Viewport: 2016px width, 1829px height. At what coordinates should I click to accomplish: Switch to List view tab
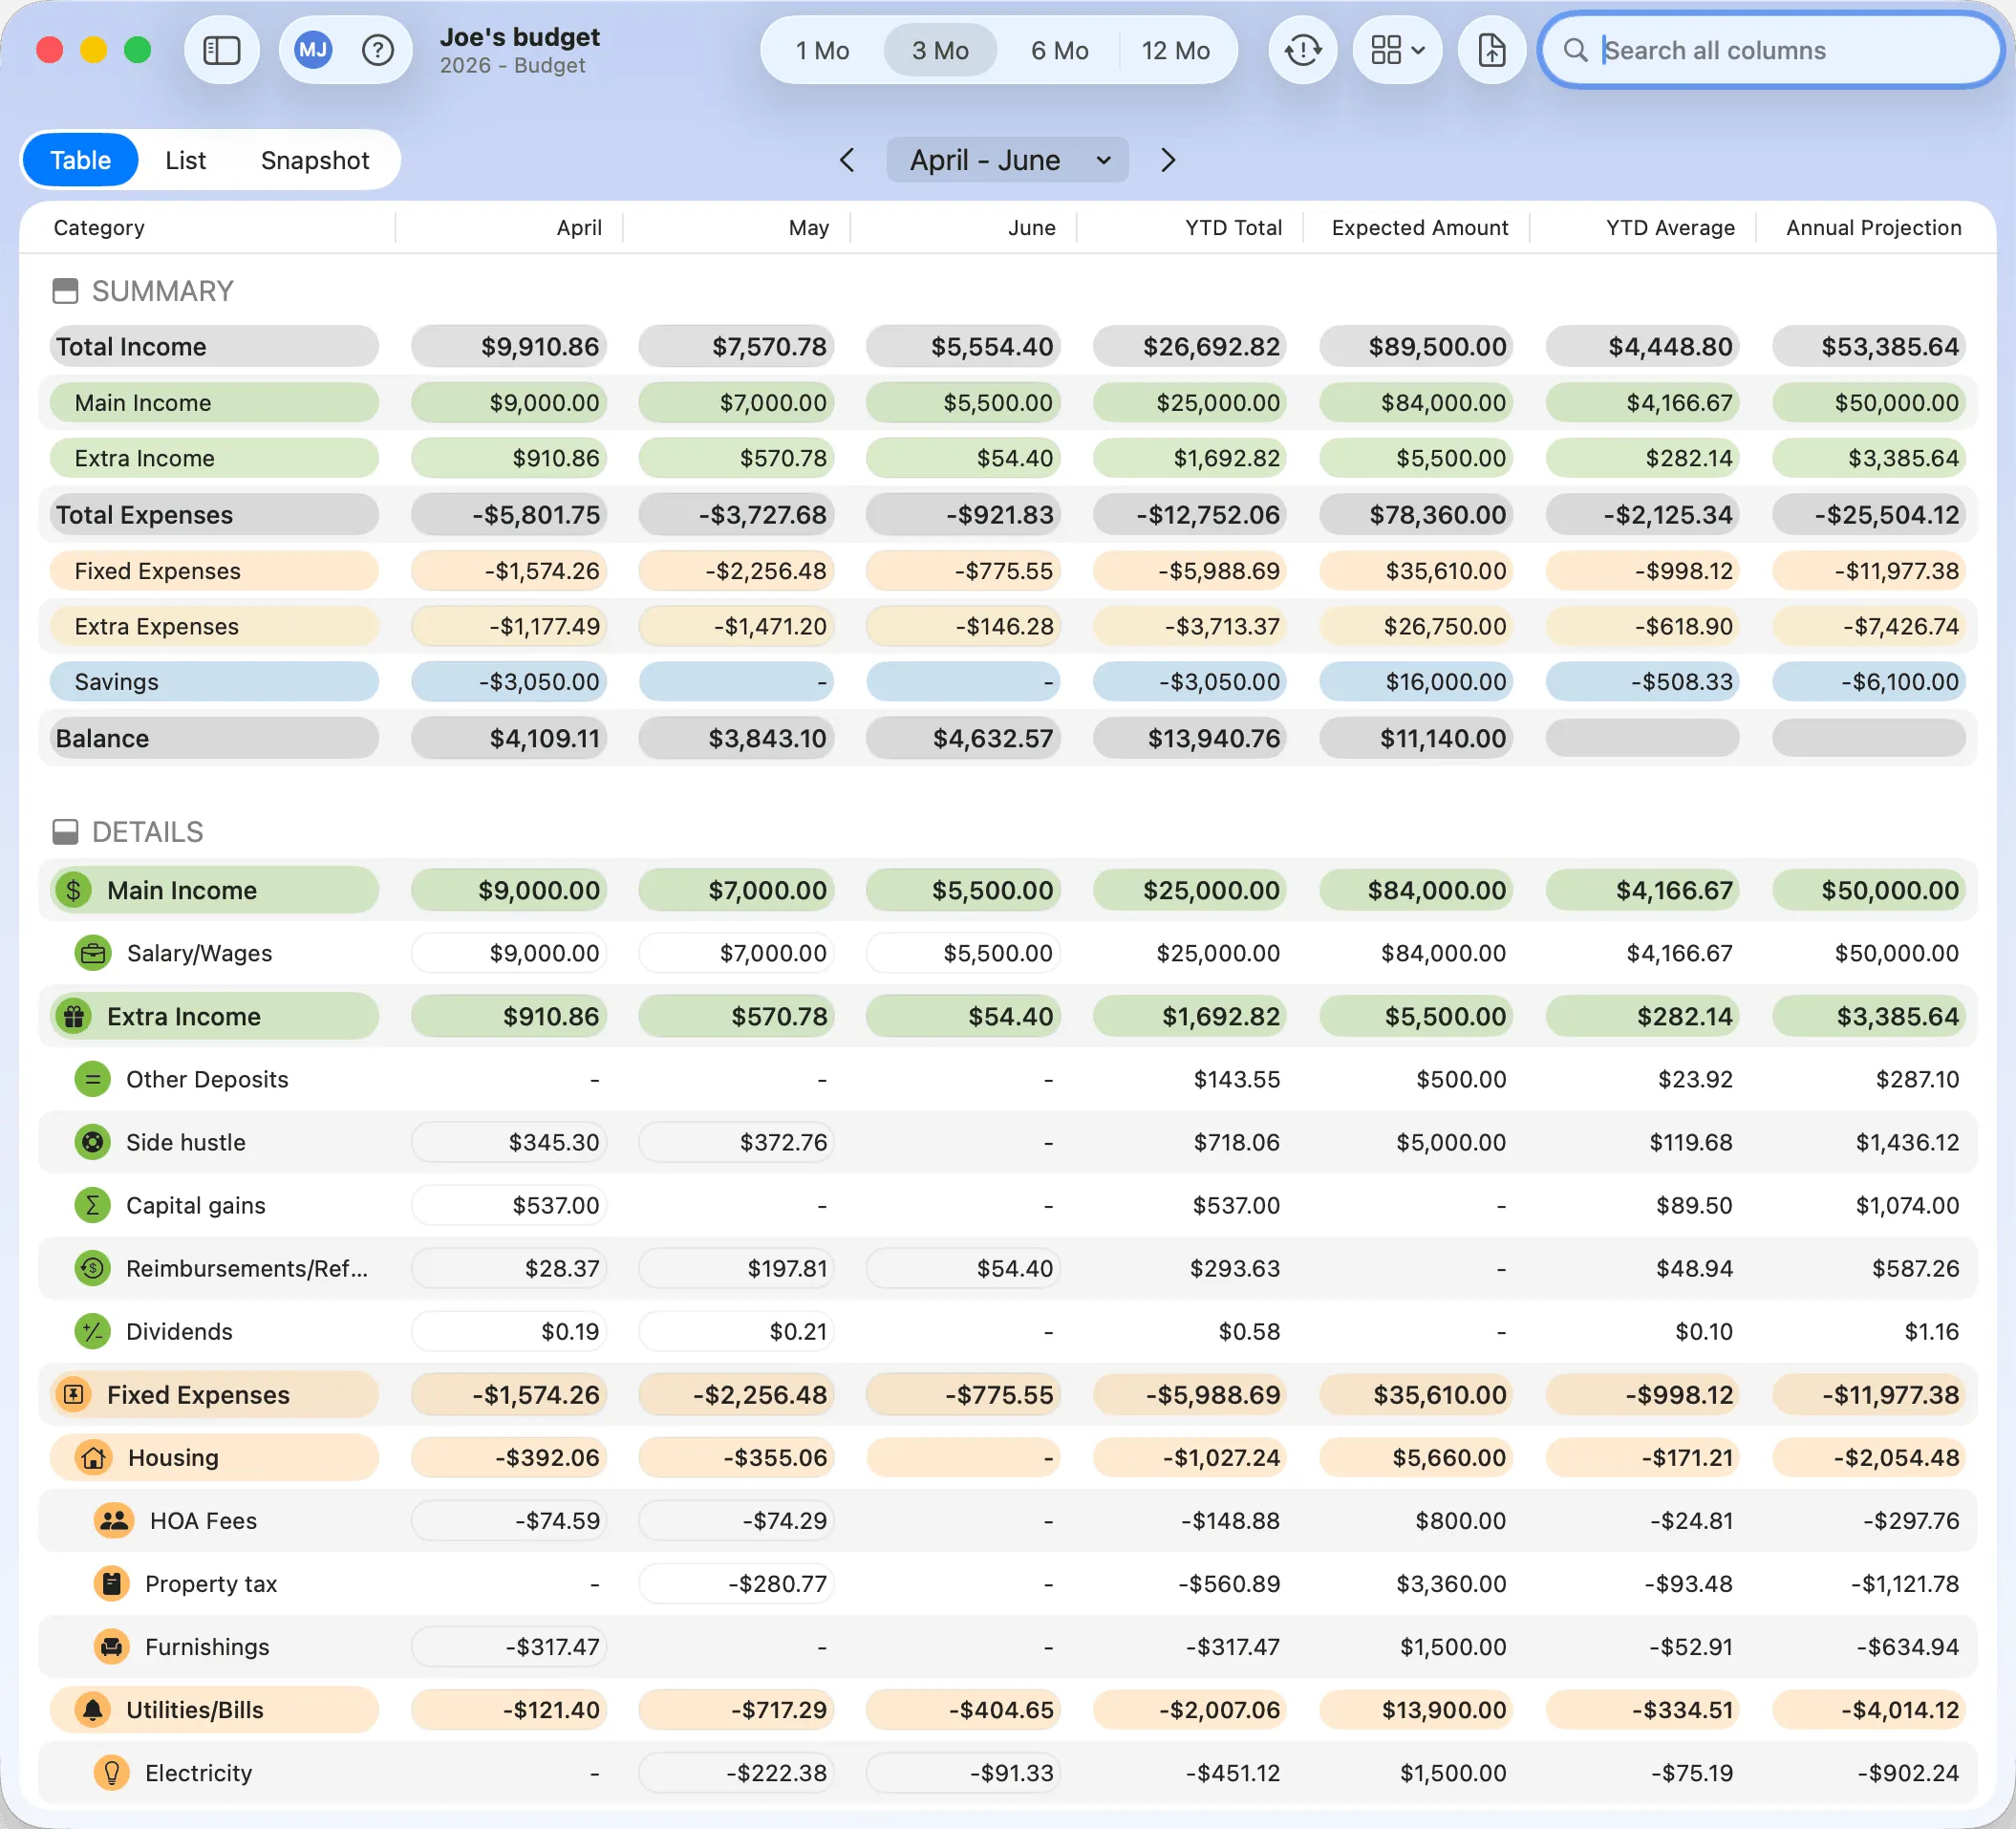point(186,160)
